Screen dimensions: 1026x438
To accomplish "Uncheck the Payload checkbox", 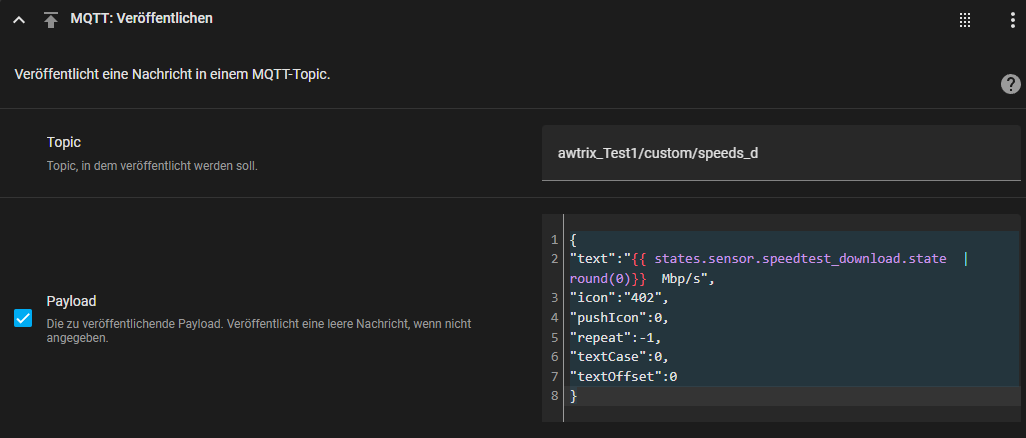I will click(x=23, y=318).
